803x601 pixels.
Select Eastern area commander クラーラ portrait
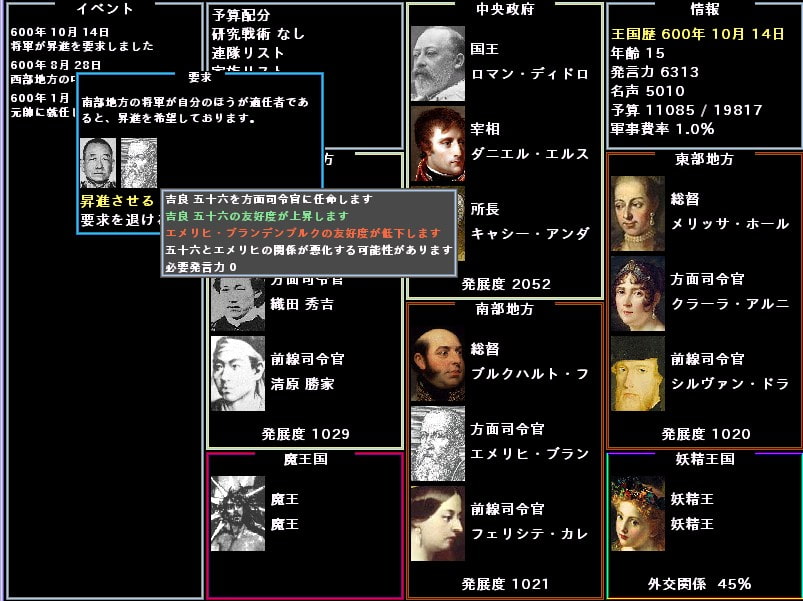coord(638,293)
